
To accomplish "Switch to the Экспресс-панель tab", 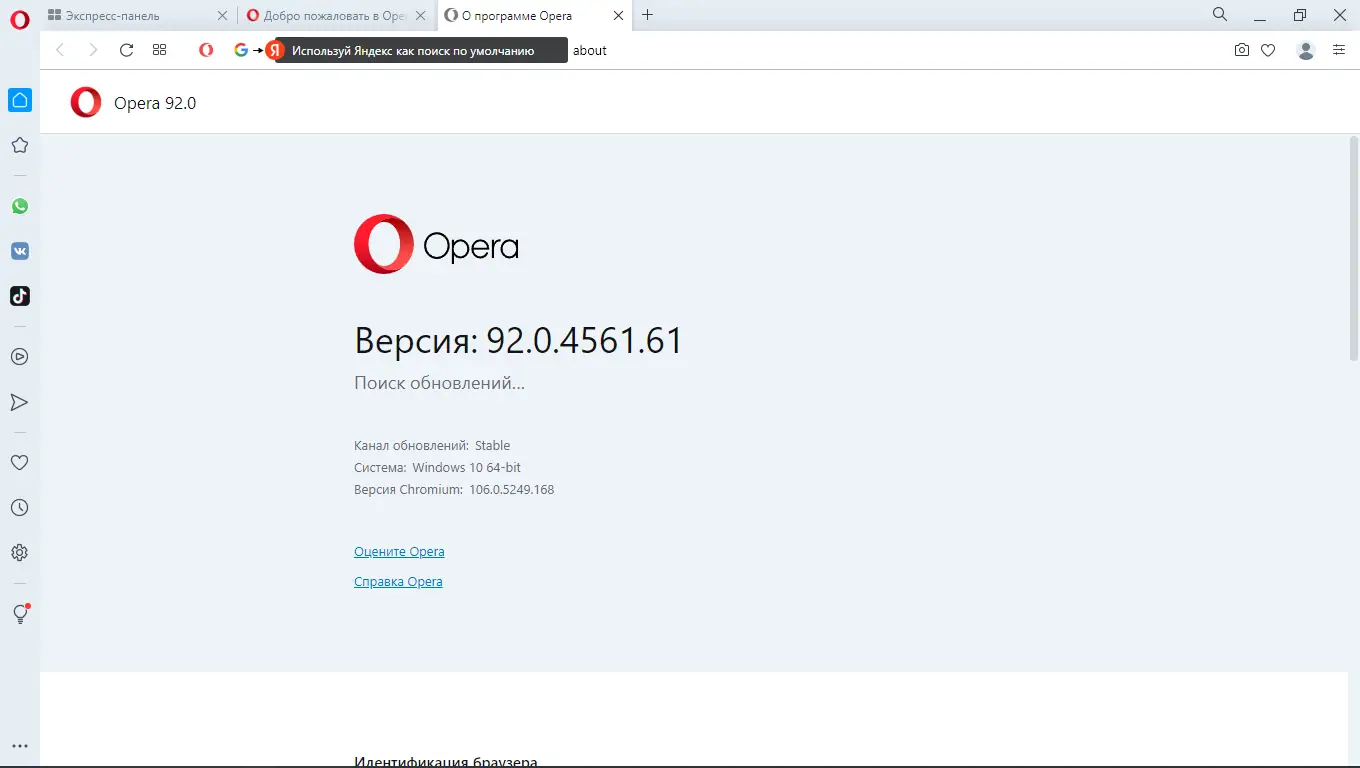I will 139,15.
